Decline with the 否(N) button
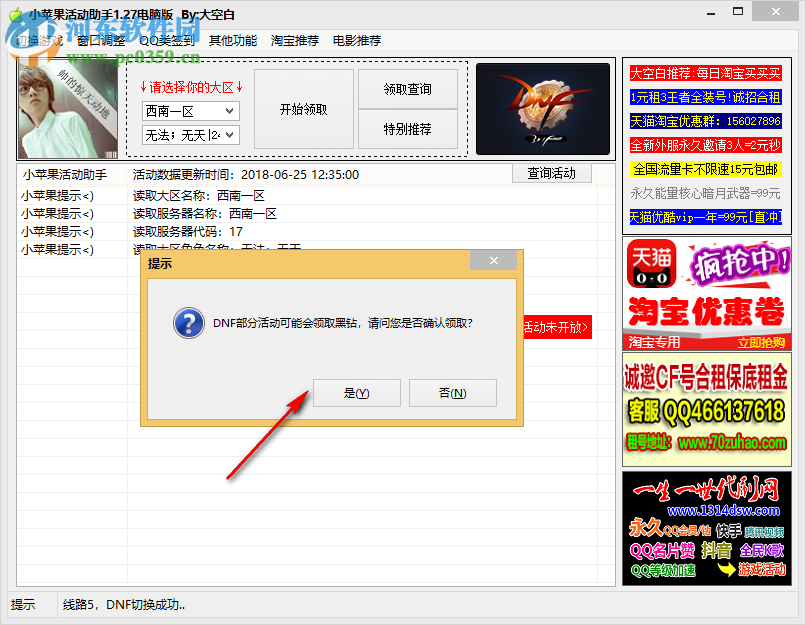Viewport: 806px width, 625px height. coord(453,393)
